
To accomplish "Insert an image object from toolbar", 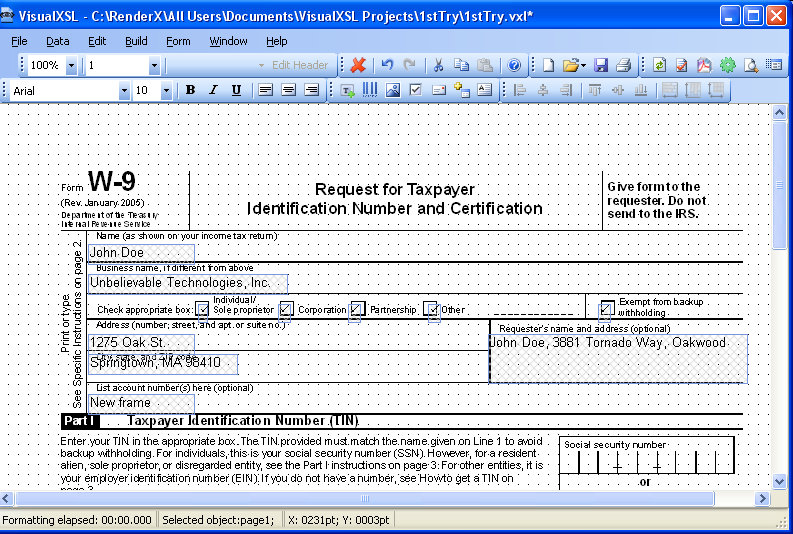I will [393, 90].
